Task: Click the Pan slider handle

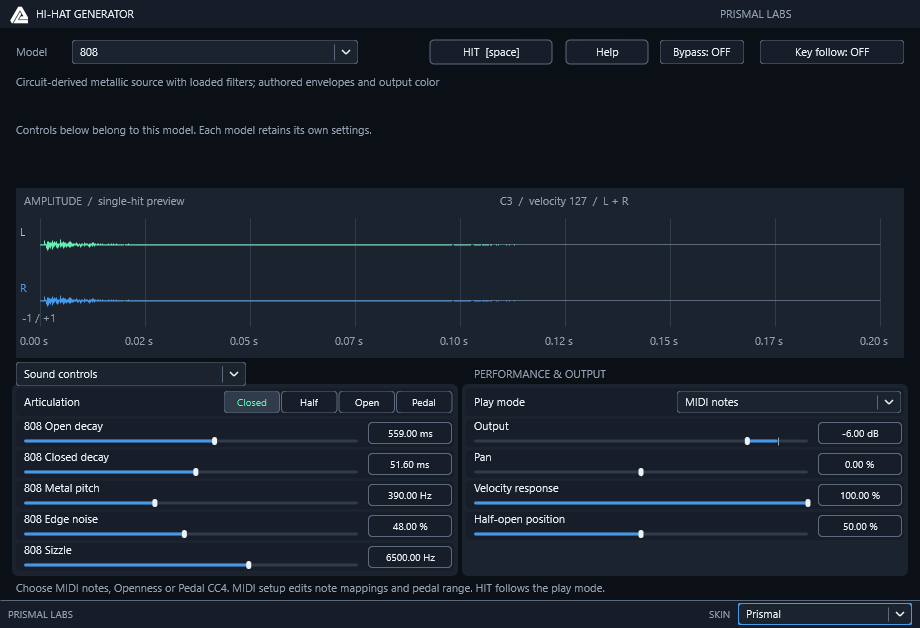Action: point(641,472)
